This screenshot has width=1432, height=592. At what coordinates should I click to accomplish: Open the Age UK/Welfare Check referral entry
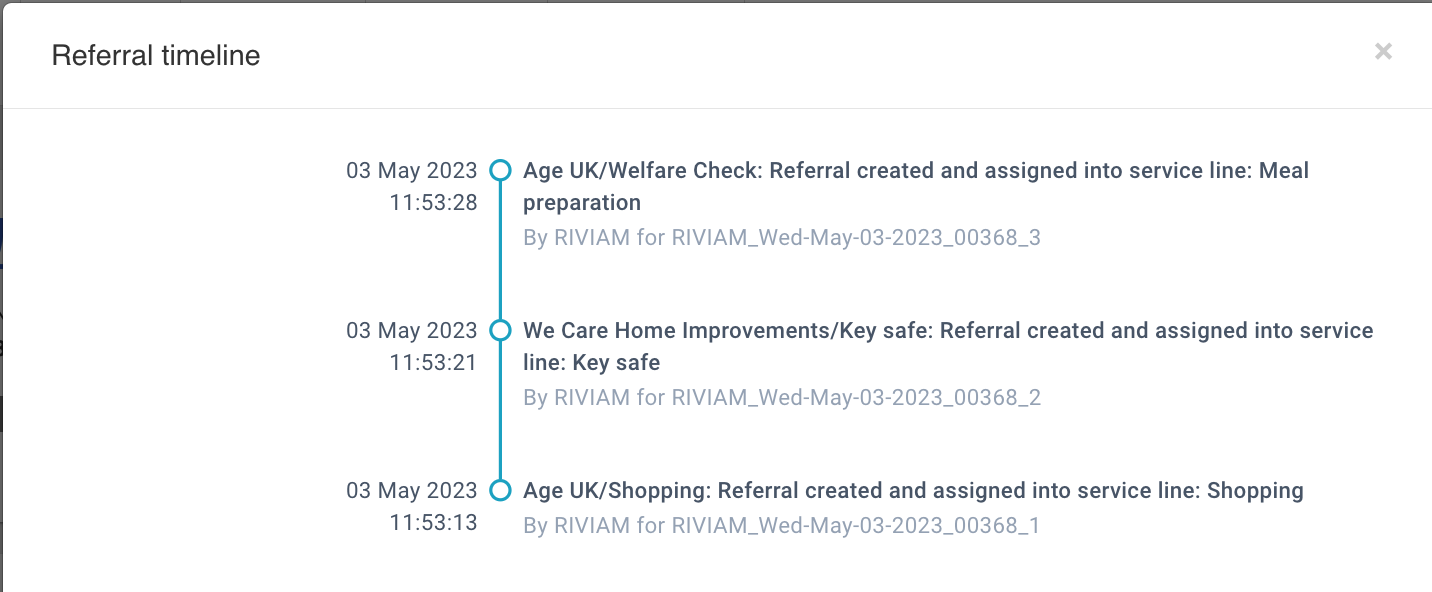(x=915, y=171)
